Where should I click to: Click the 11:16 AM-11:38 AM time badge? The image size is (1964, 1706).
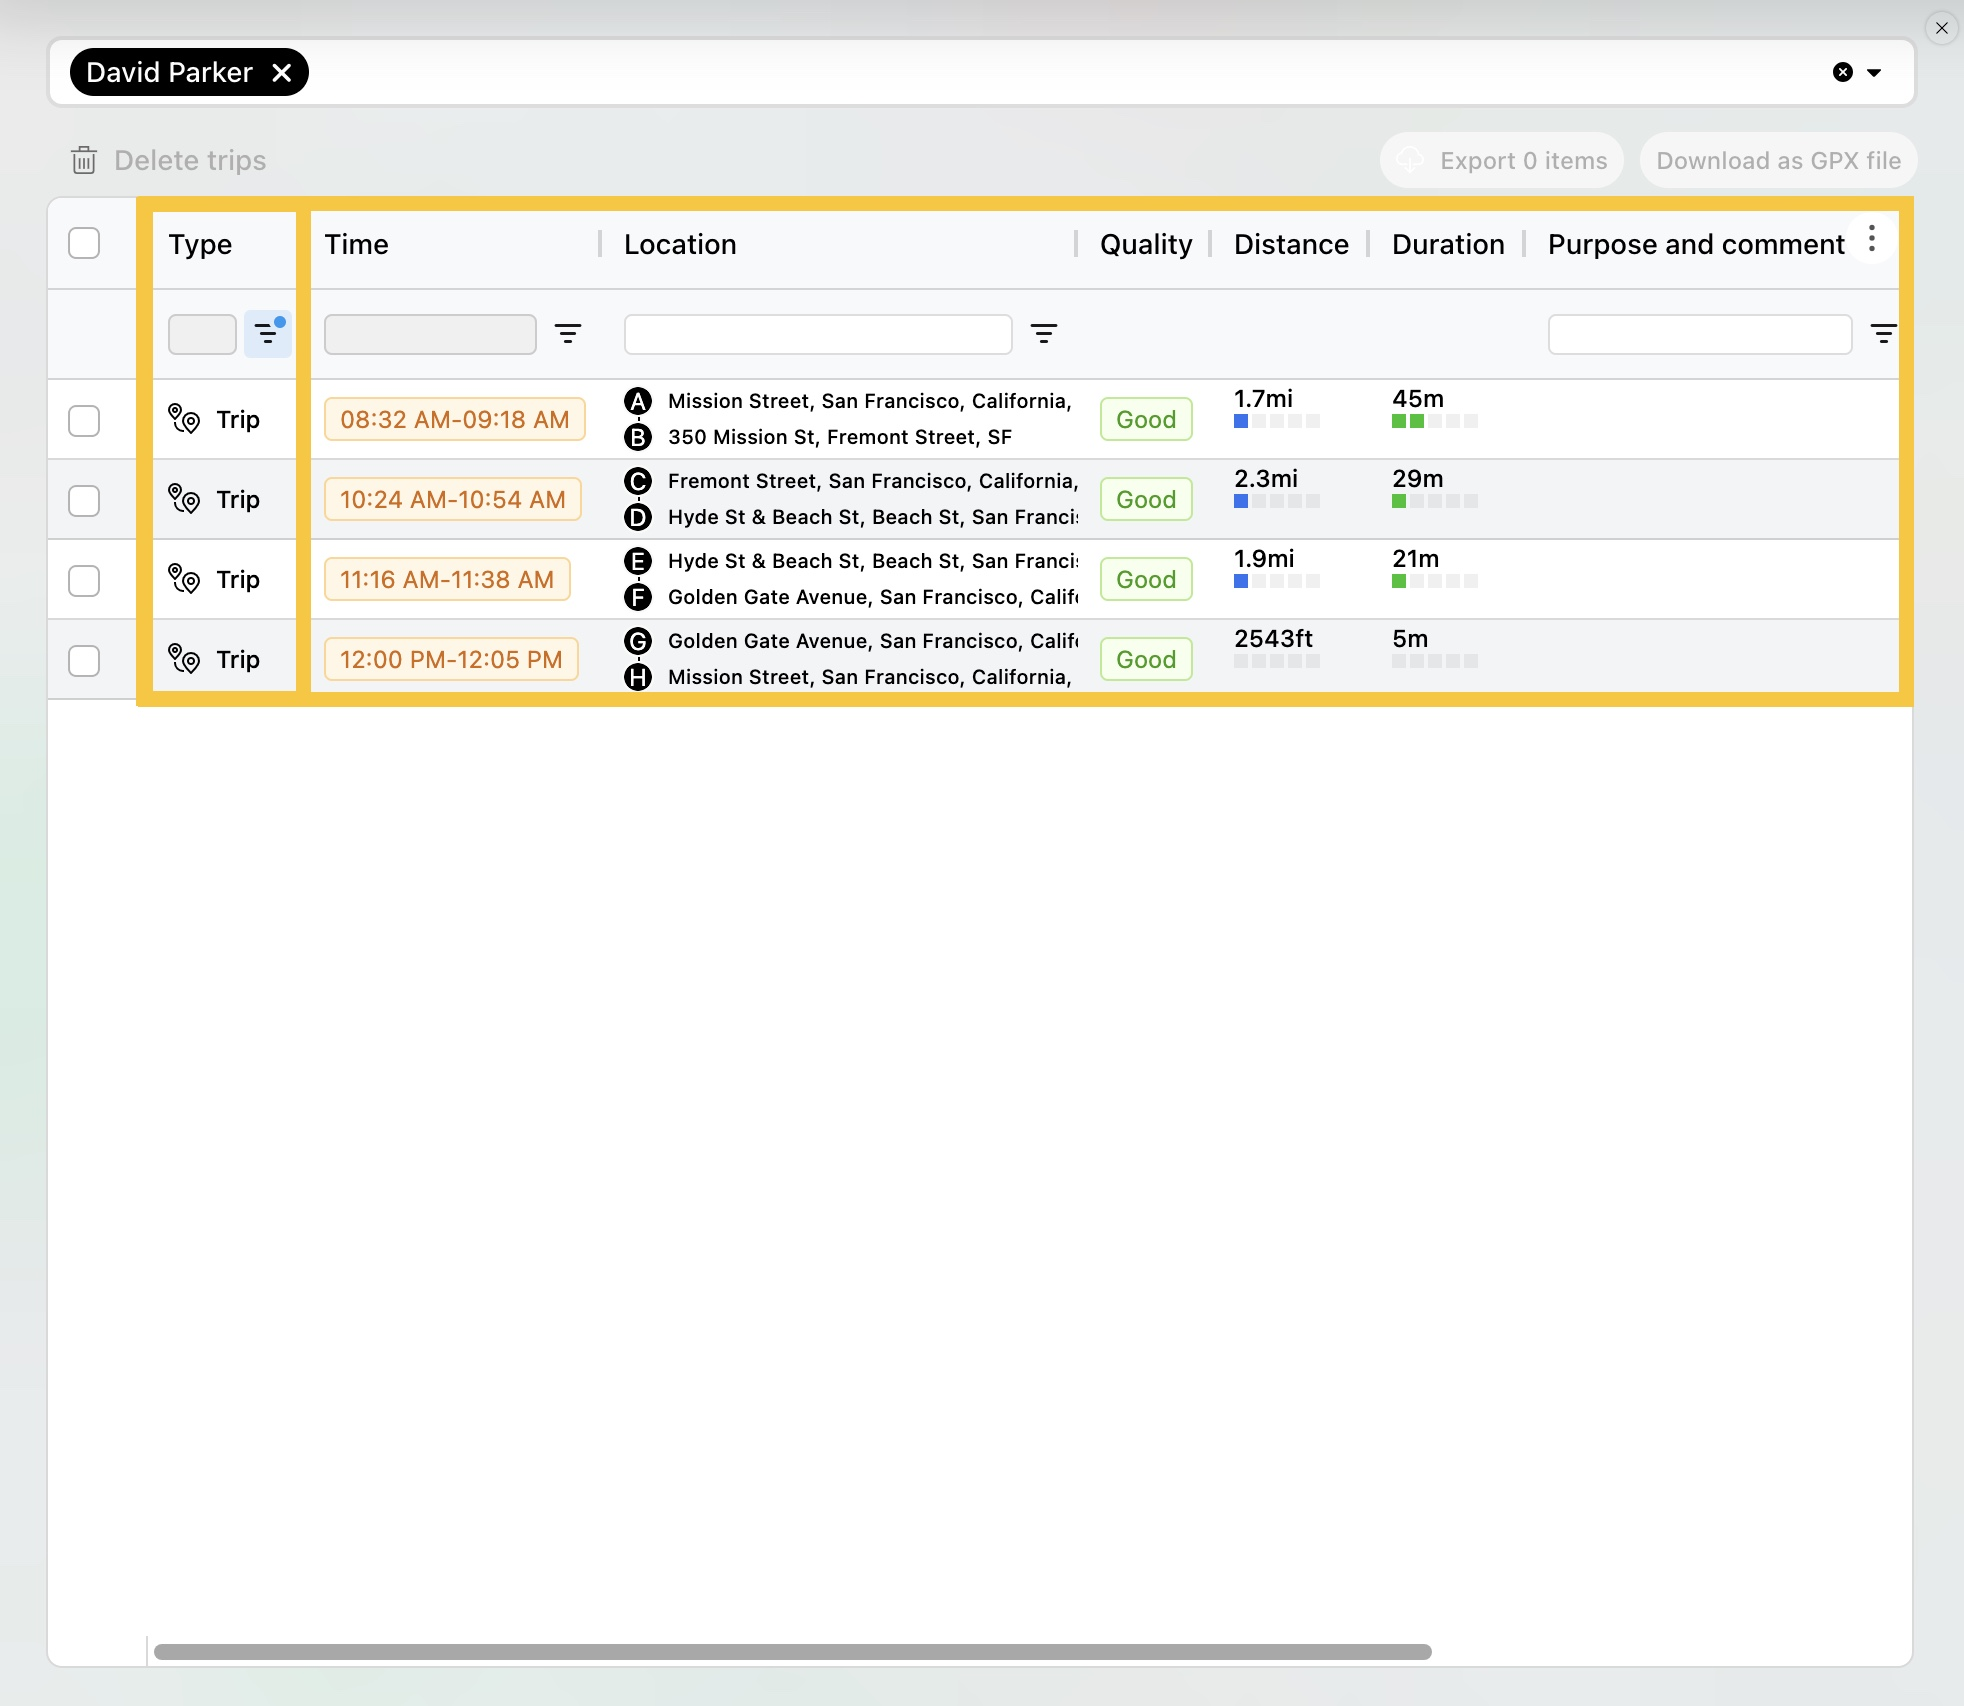447,579
